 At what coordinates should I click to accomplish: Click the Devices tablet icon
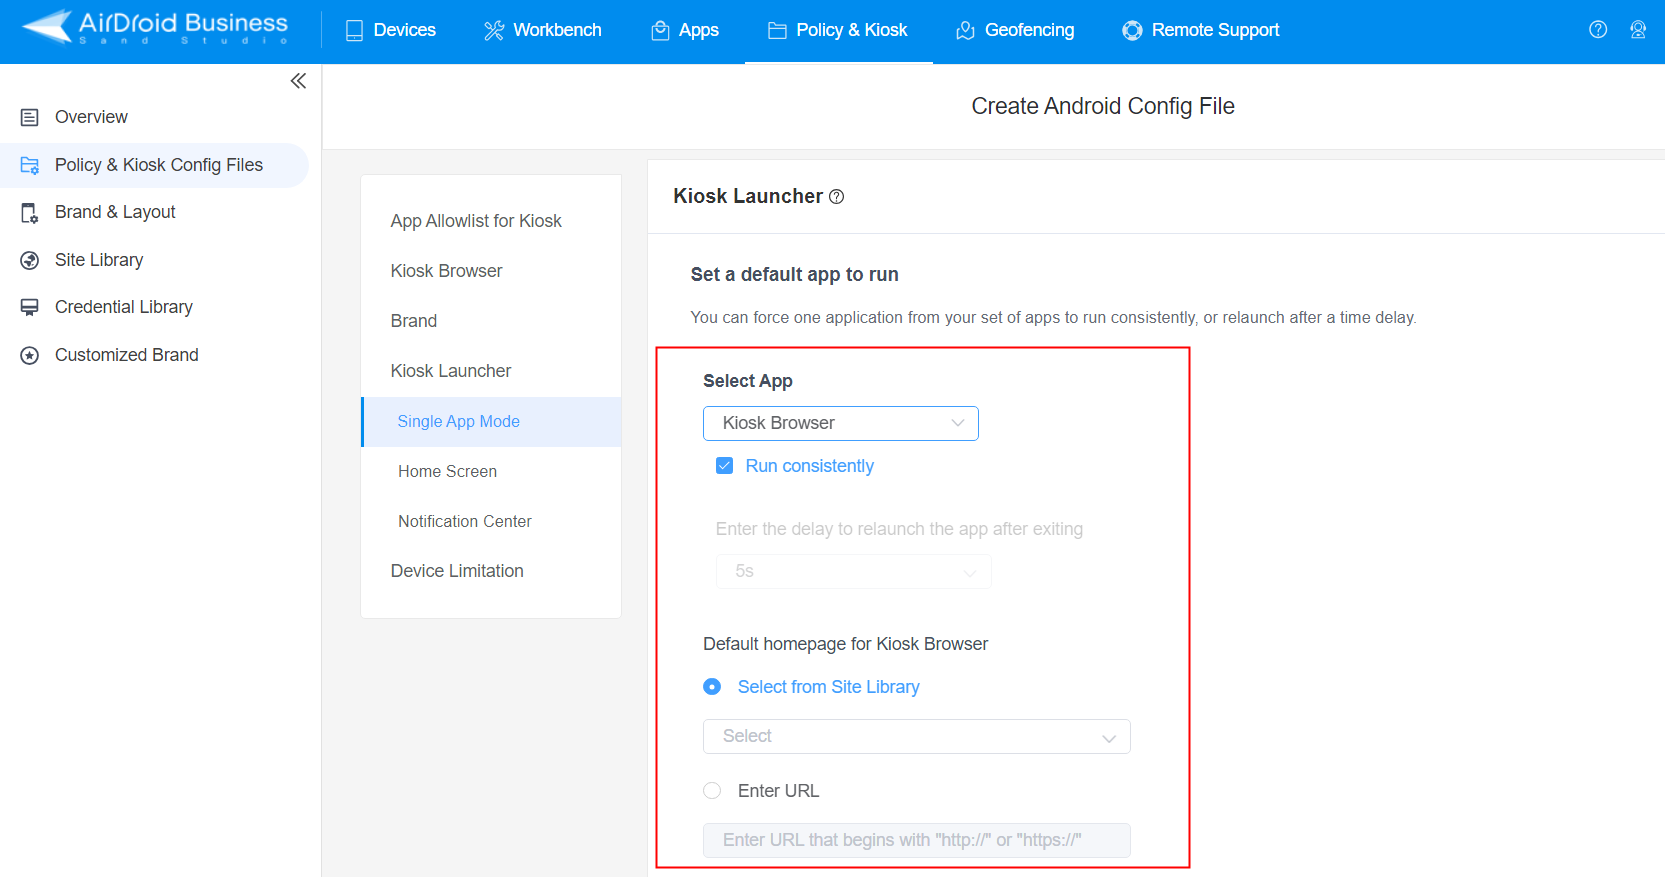[x=354, y=31]
